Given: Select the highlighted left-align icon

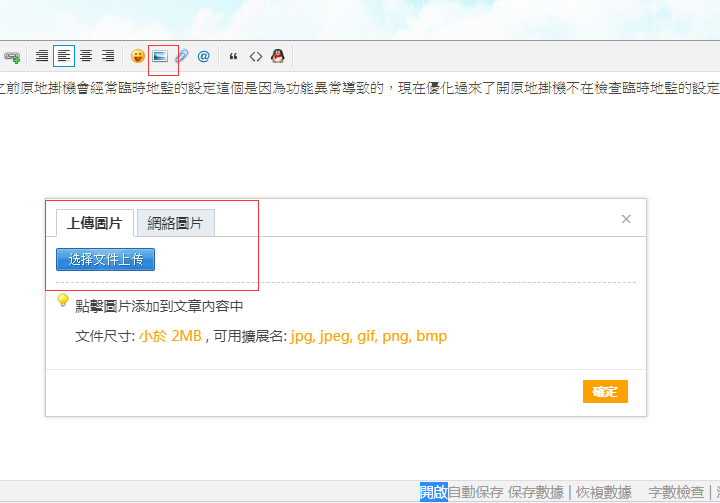Looking at the screenshot, I should coord(64,57).
